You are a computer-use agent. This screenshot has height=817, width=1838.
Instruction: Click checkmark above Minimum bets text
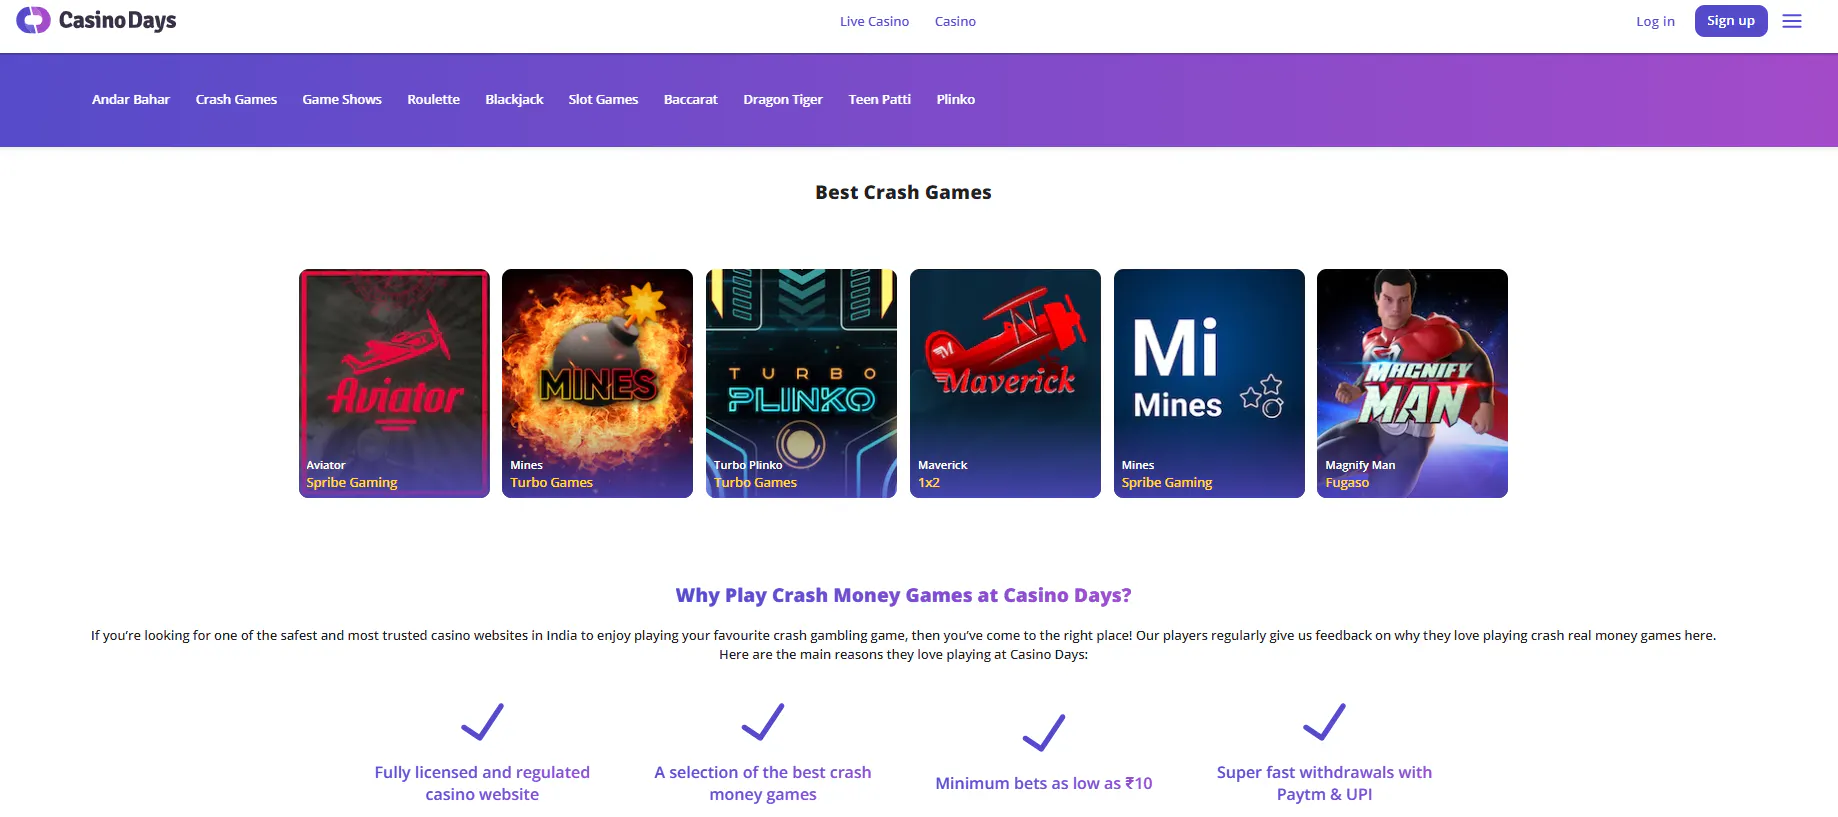(x=1044, y=733)
